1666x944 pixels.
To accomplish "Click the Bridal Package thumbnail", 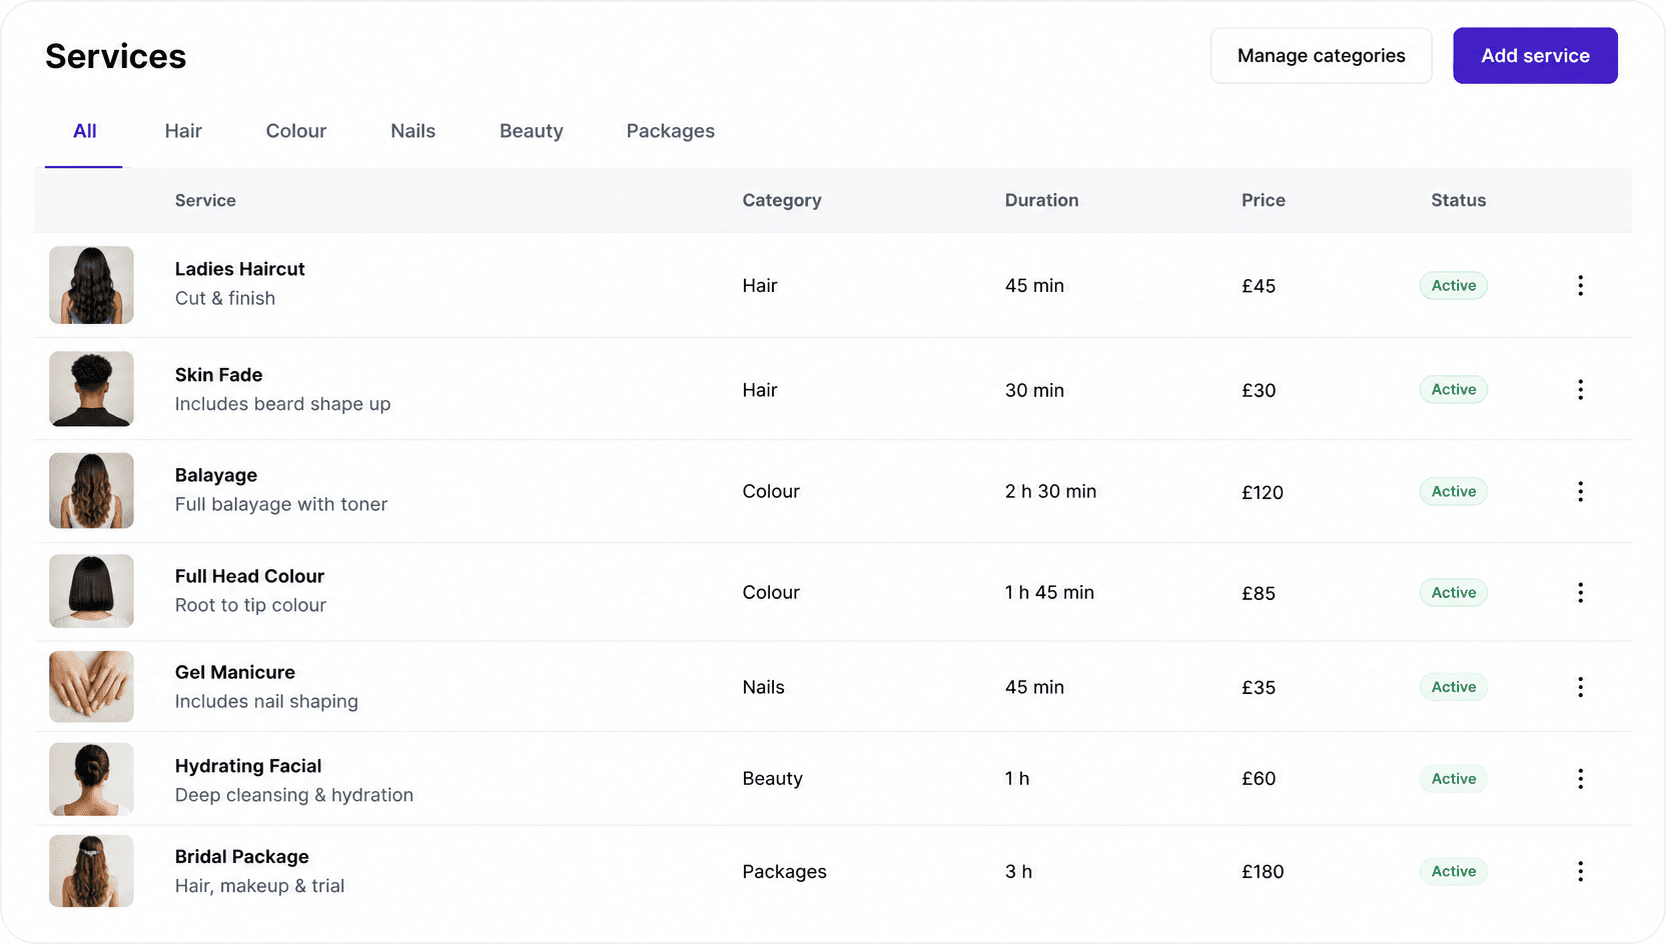I will [x=91, y=871].
